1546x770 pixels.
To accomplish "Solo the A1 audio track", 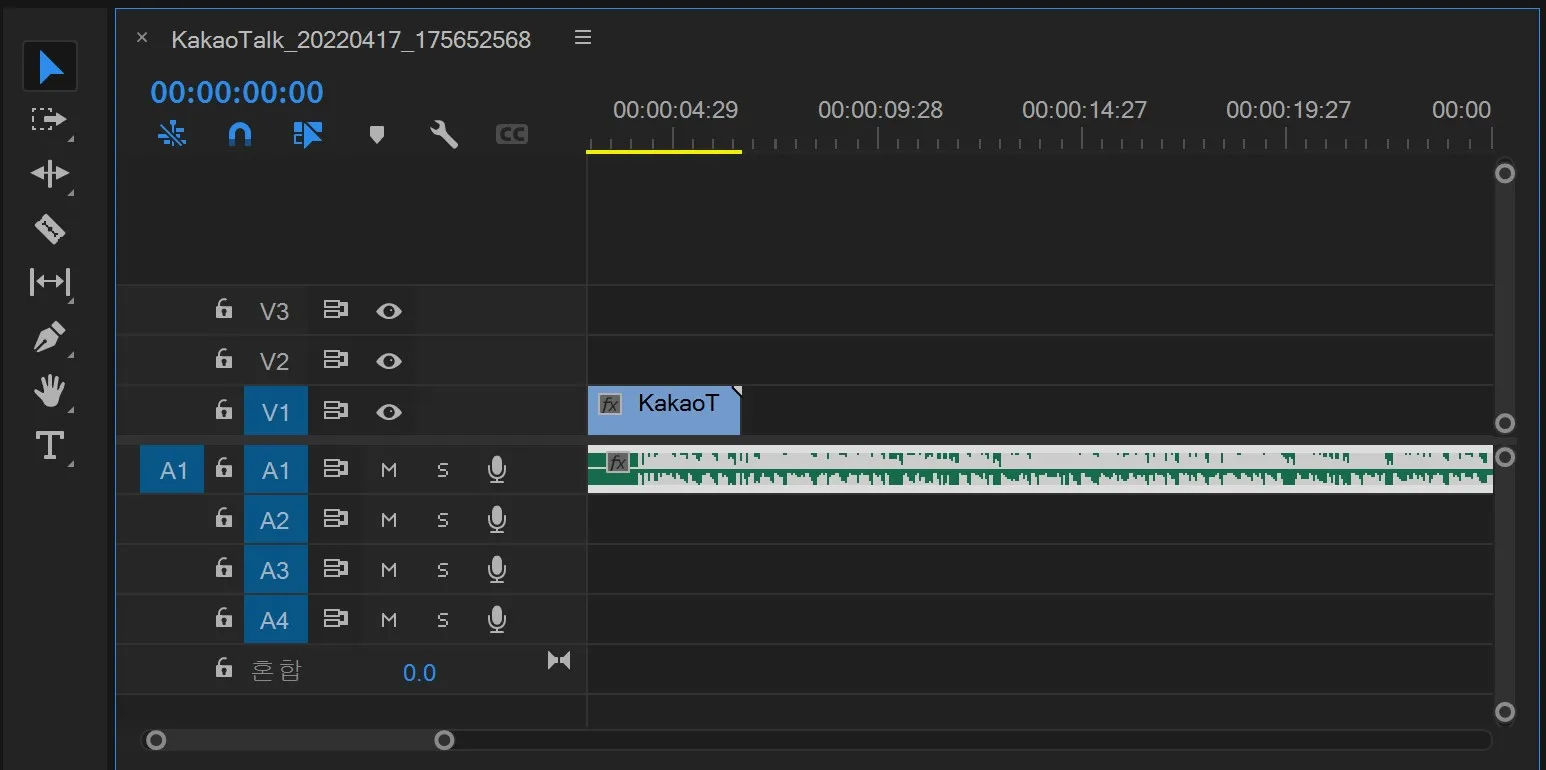I will pos(443,470).
